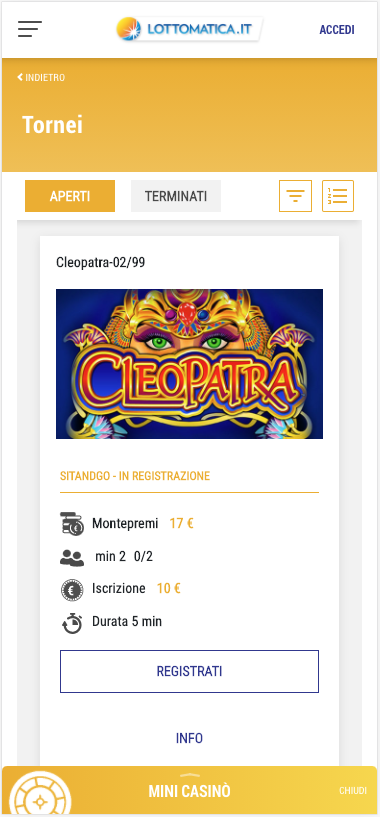Click the Registrati button

(x=189, y=671)
